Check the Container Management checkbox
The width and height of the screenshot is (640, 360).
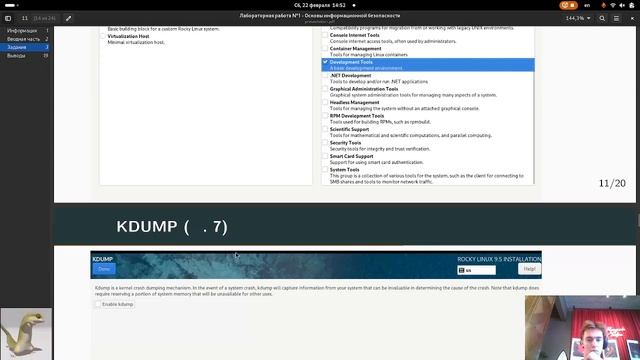coord(325,49)
